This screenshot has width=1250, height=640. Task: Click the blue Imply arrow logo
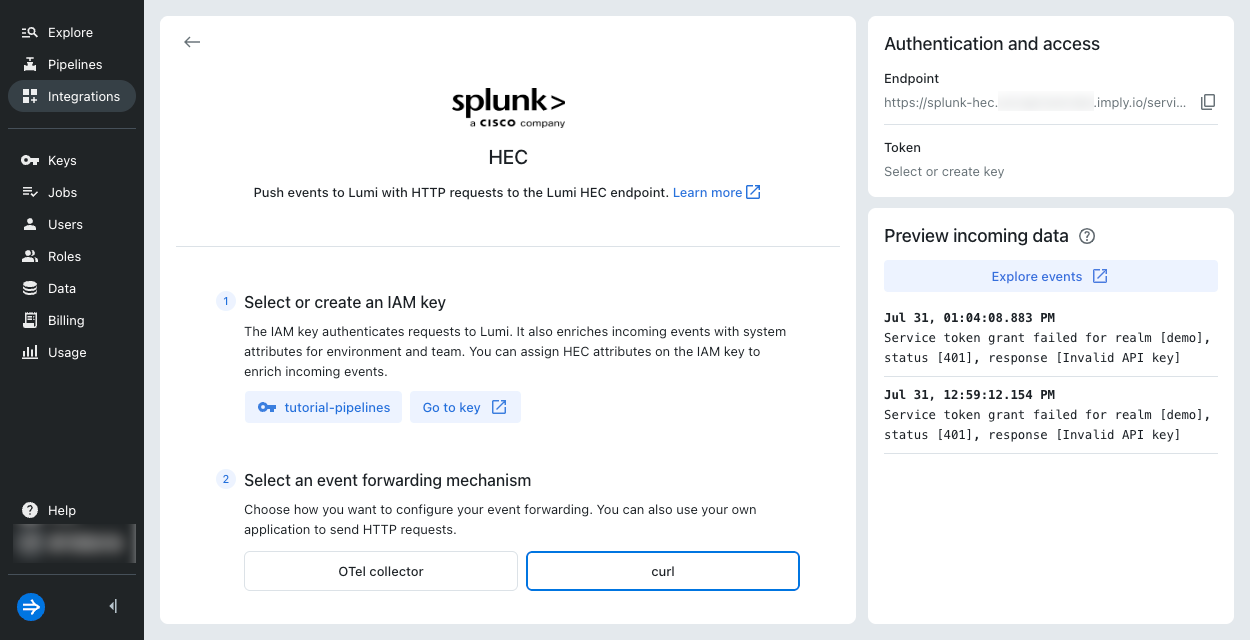pyautogui.click(x=31, y=606)
